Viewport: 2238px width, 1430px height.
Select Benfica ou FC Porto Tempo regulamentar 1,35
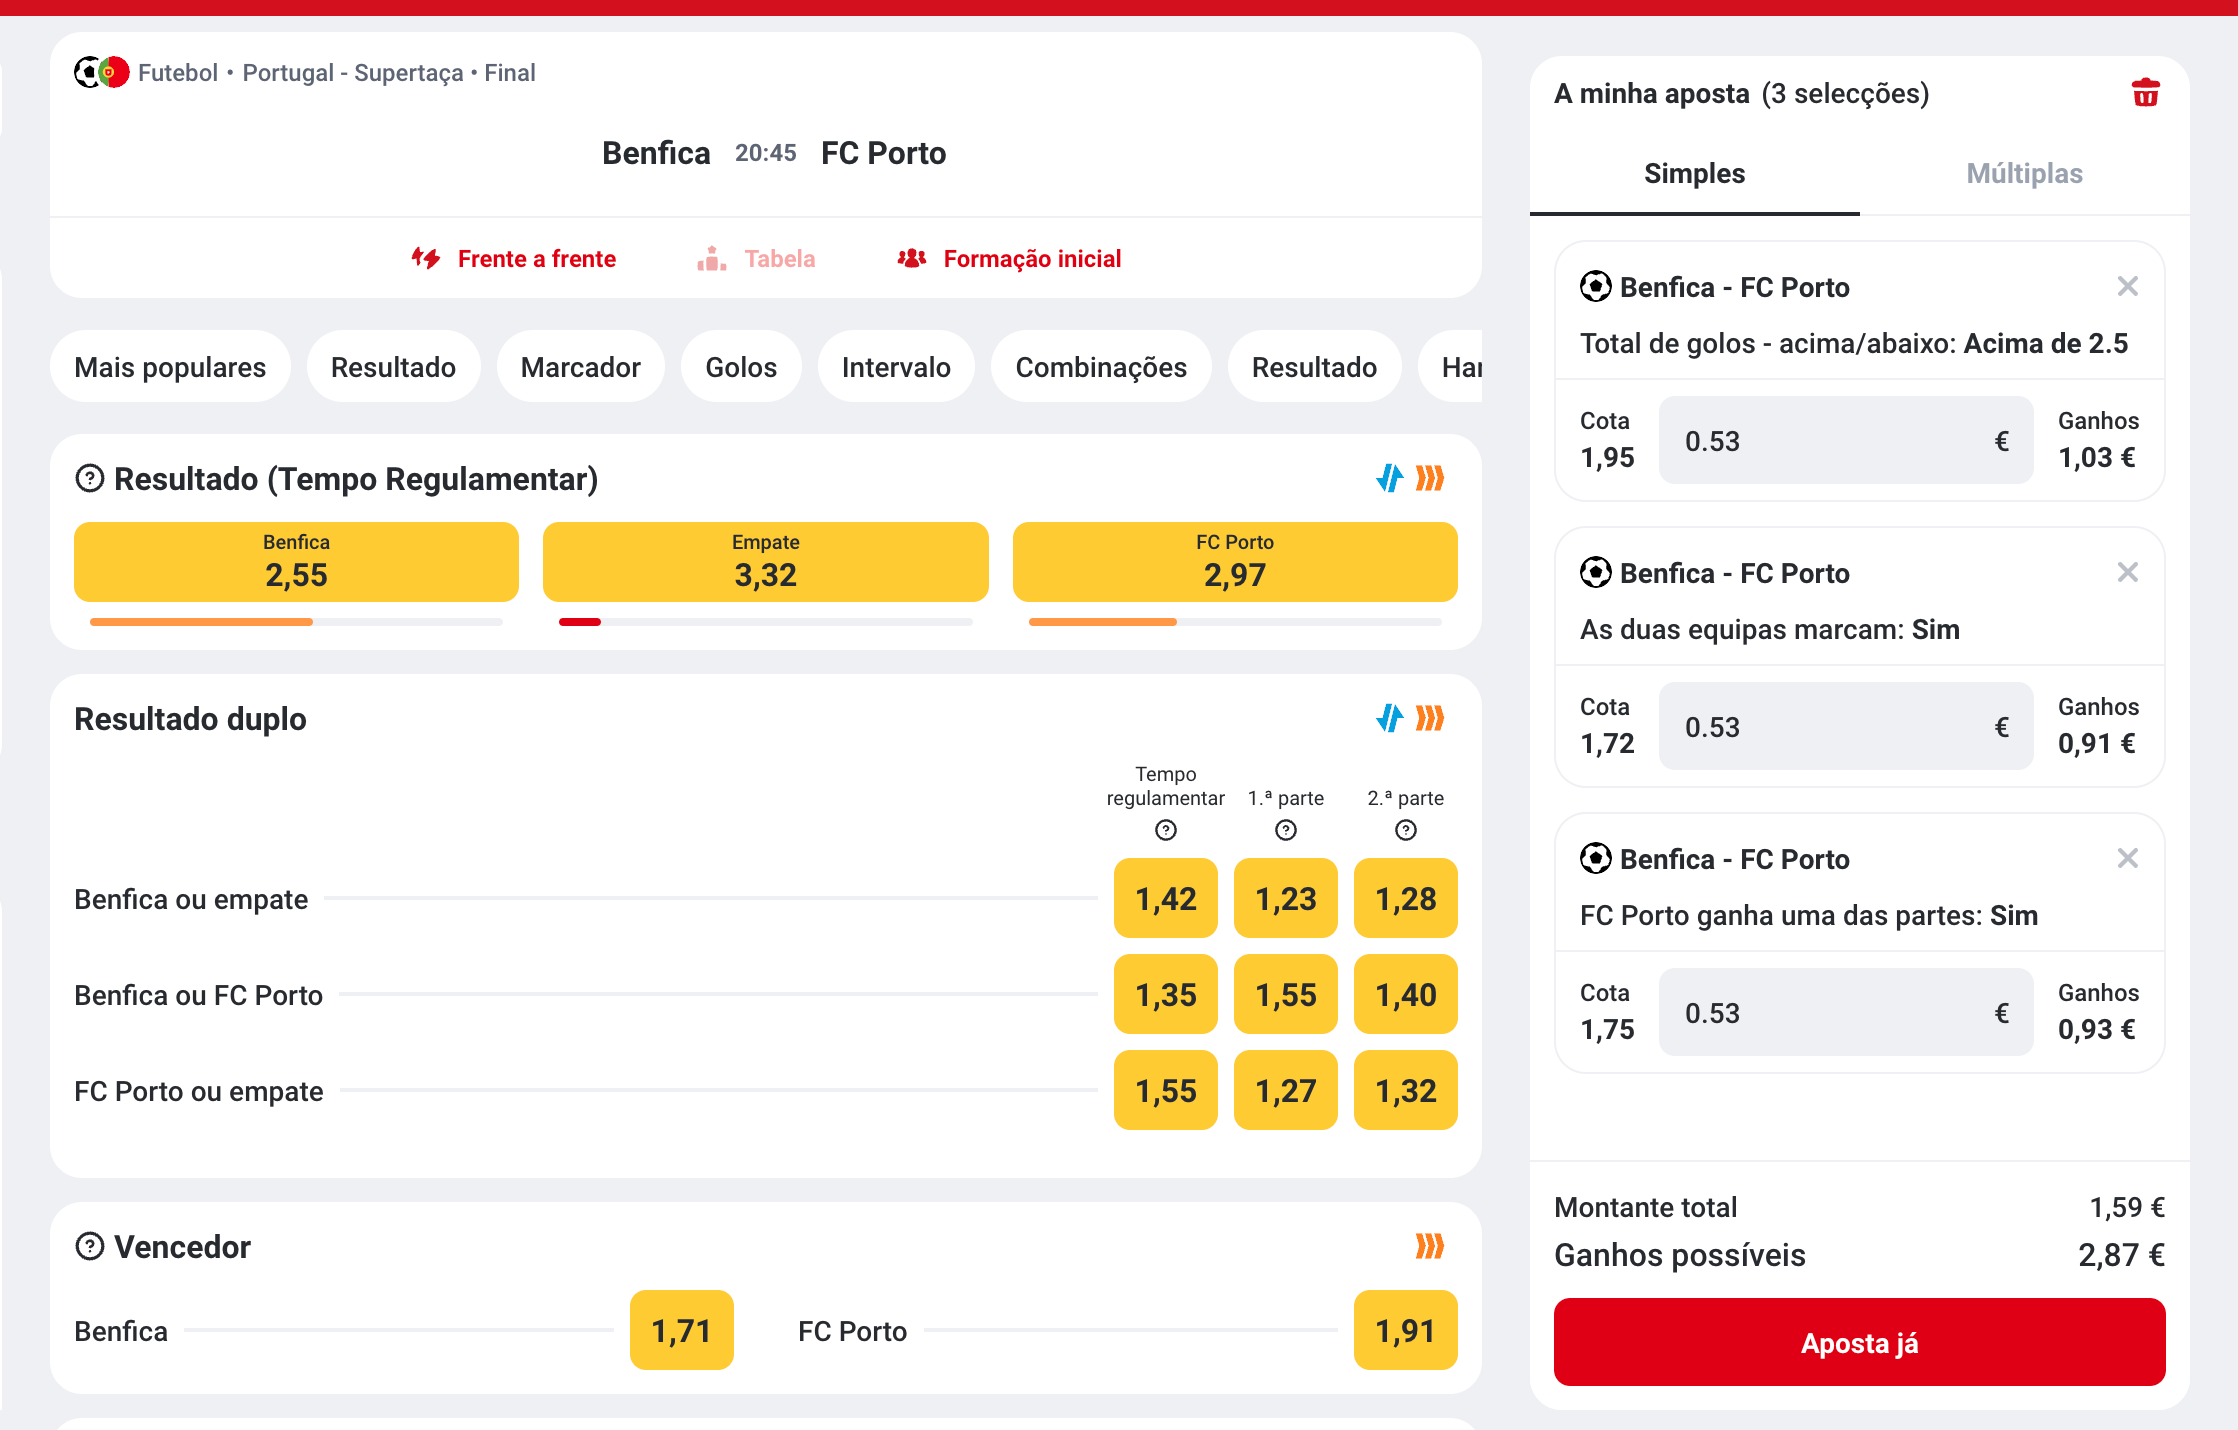pos(1166,994)
